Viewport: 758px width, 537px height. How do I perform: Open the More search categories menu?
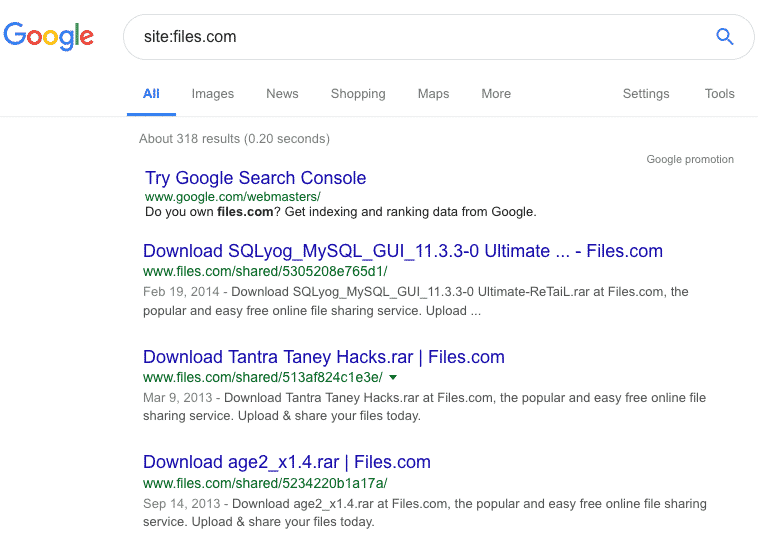pyautogui.click(x=496, y=94)
